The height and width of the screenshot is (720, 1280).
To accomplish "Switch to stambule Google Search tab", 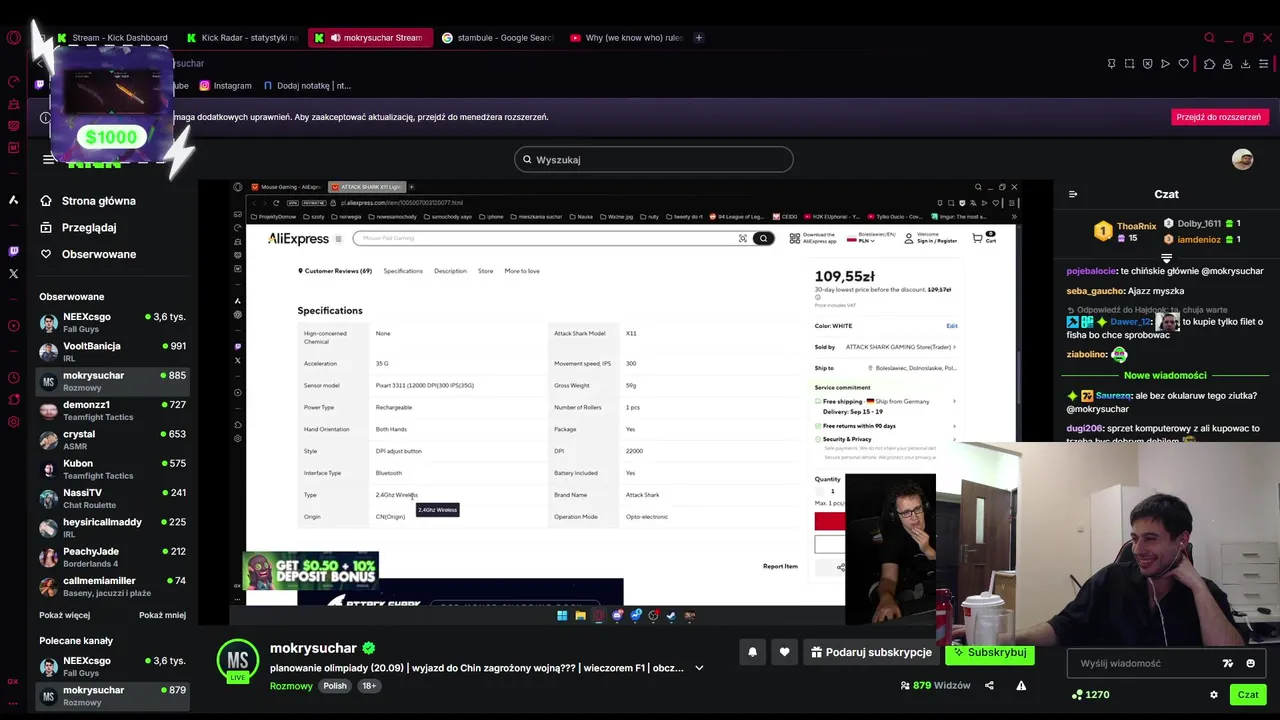I will tap(498, 38).
